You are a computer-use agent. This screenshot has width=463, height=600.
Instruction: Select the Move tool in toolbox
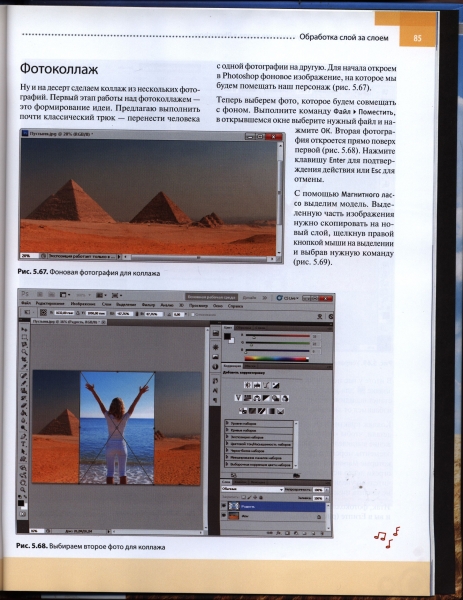(x=24, y=329)
